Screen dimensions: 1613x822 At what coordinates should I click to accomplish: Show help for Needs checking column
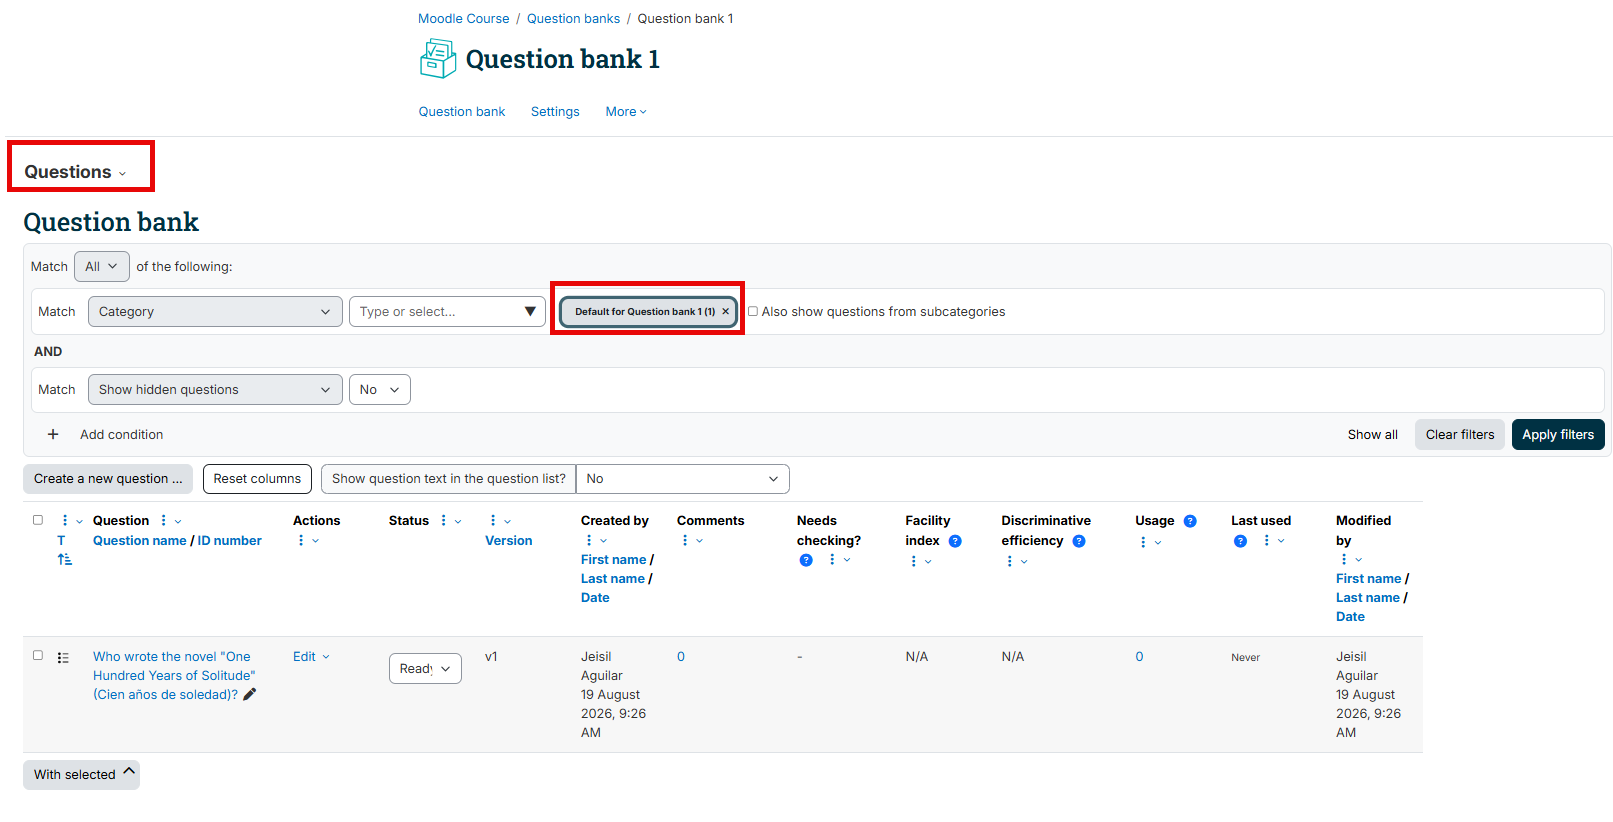[x=806, y=560]
